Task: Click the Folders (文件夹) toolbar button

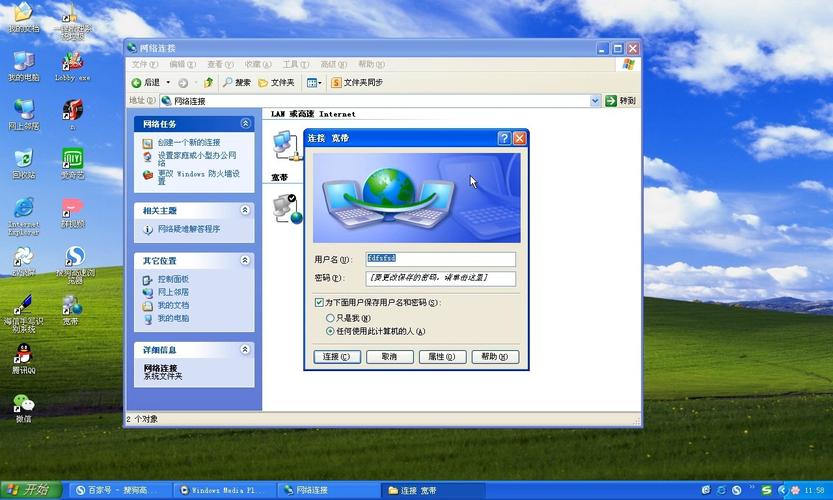Action: coord(276,82)
